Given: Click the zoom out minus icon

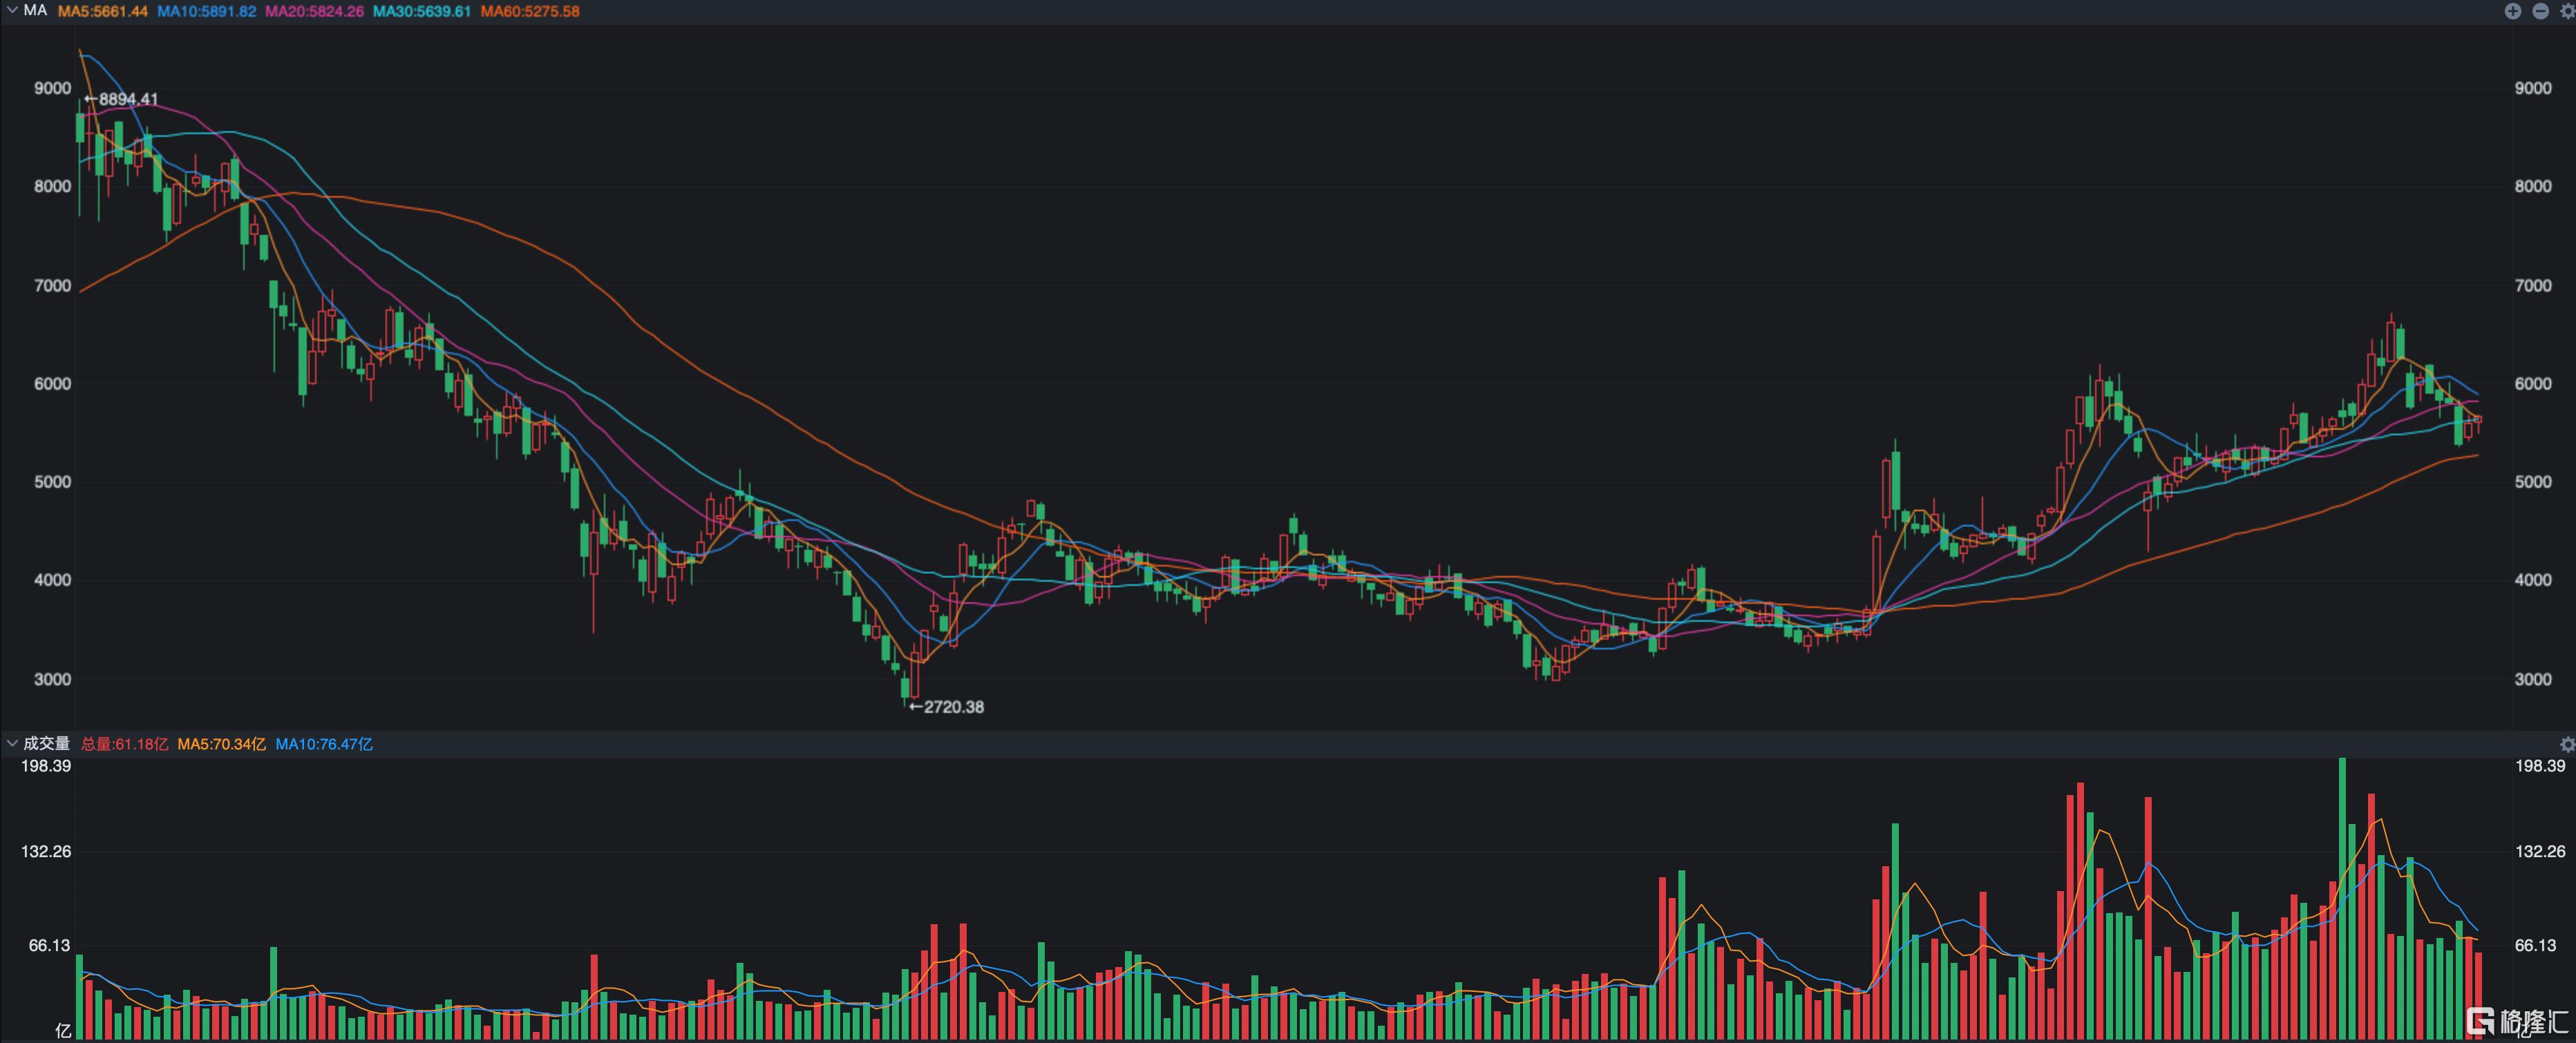Looking at the screenshot, I should tap(2540, 11).
